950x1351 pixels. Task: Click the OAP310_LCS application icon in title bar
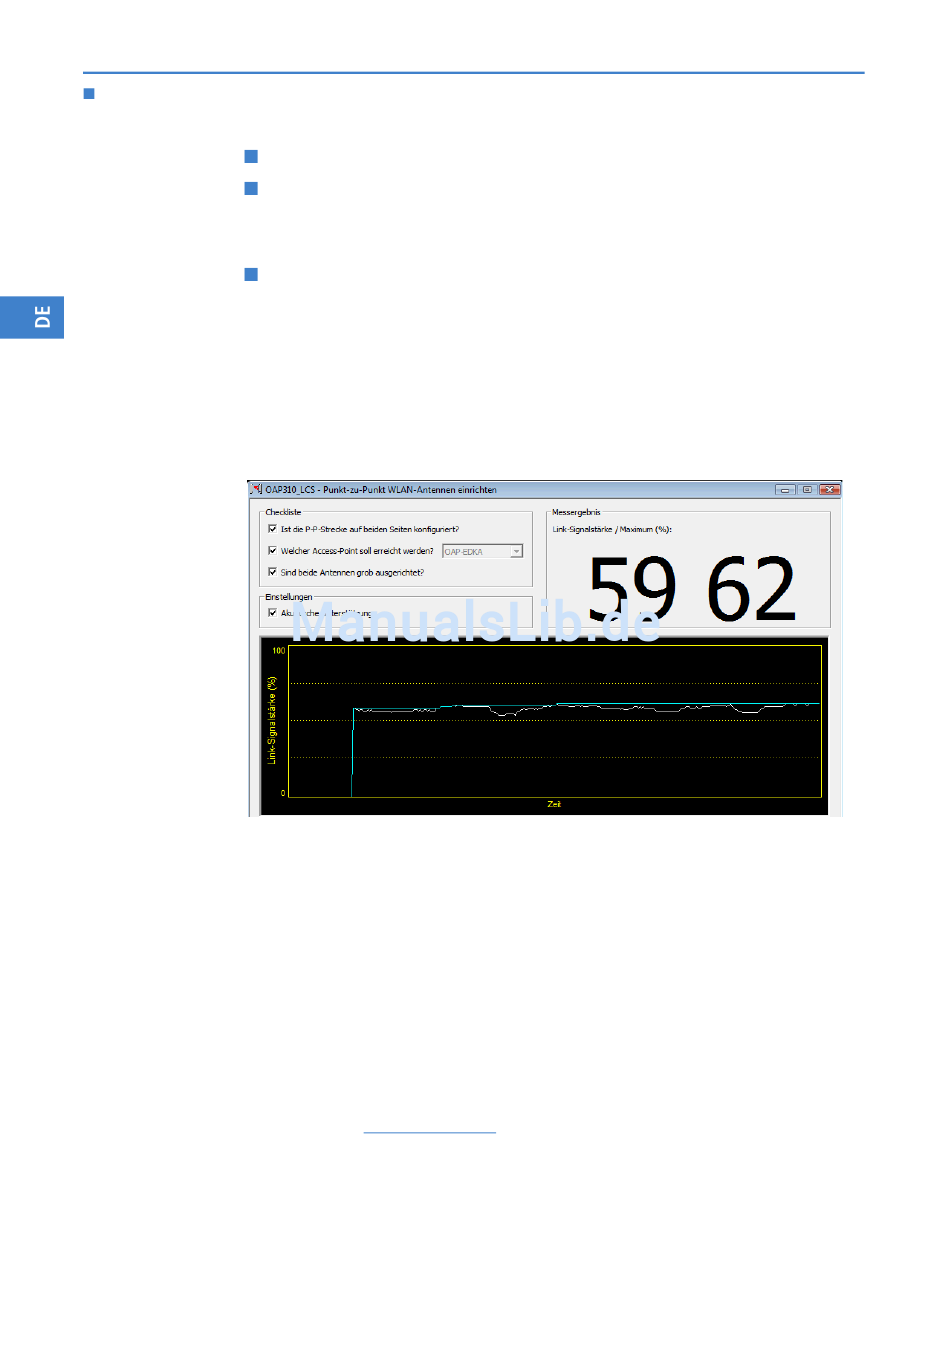point(256,489)
